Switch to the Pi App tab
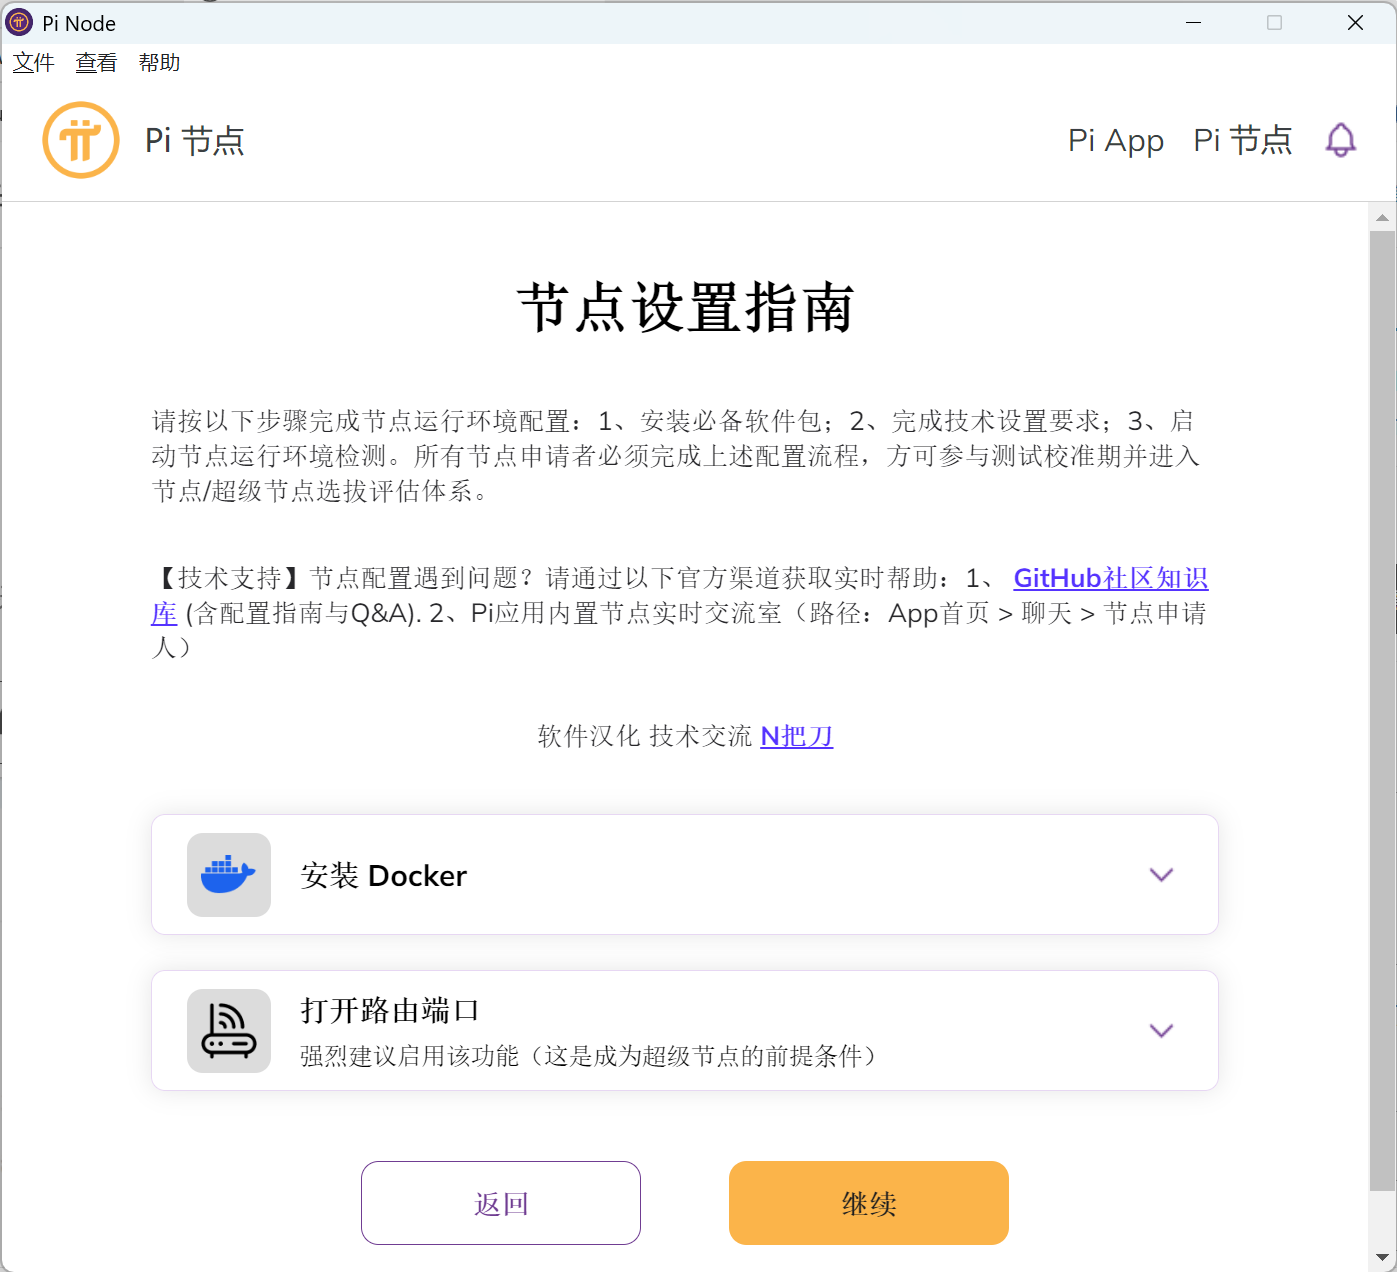 click(x=1116, y=141)
